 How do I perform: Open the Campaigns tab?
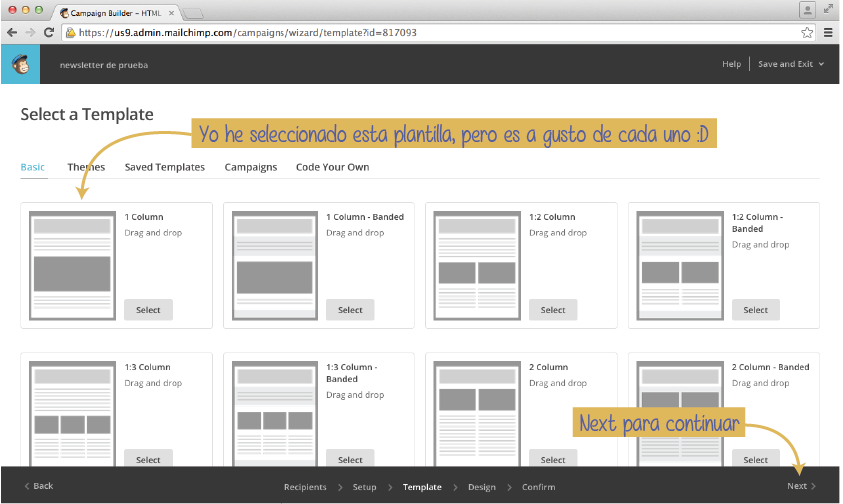click(251, 167)
